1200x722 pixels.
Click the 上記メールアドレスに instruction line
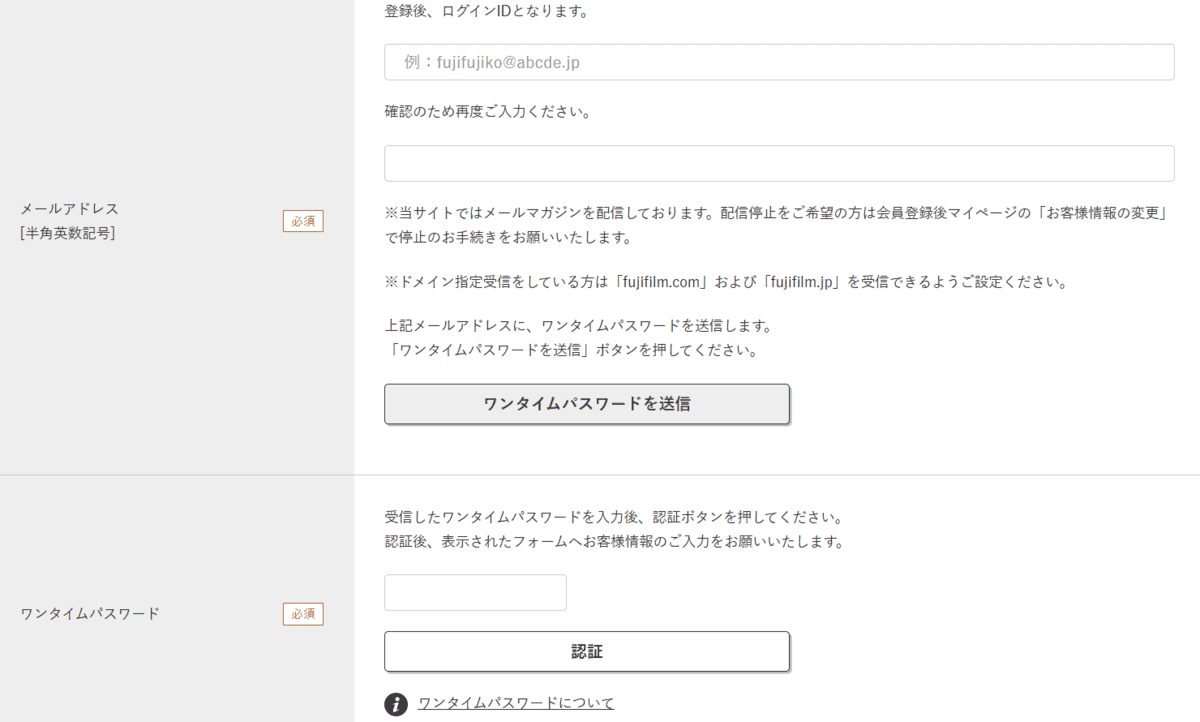click(x=578, y=326)
